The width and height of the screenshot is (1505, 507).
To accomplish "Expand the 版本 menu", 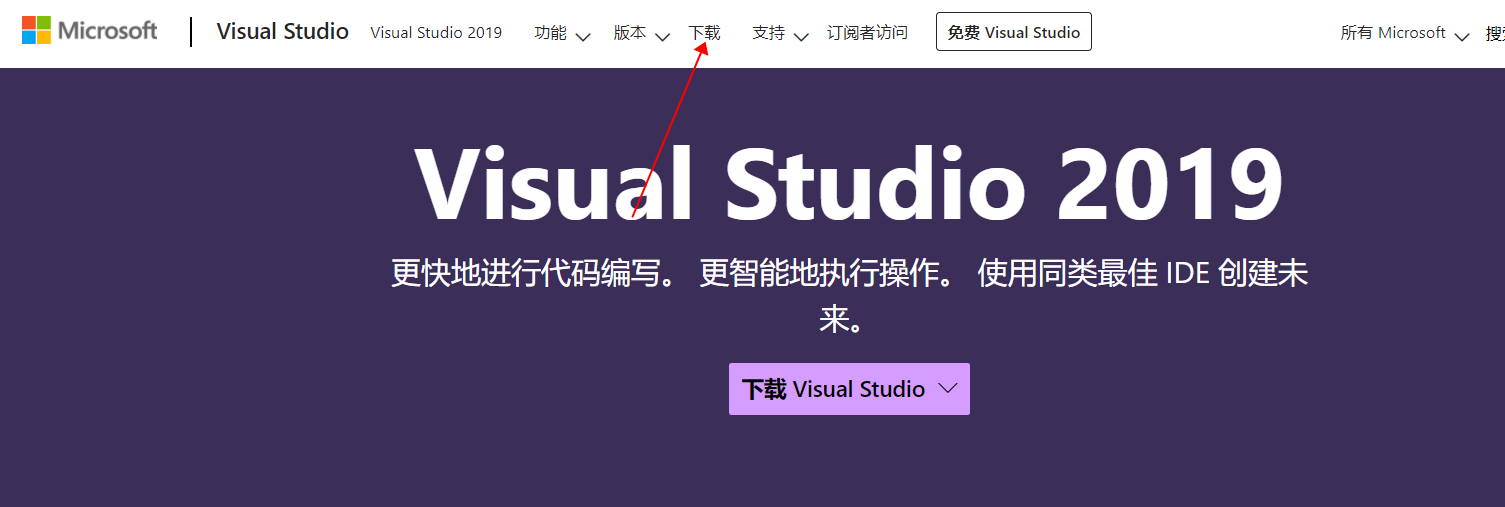I will click(641, 33).
